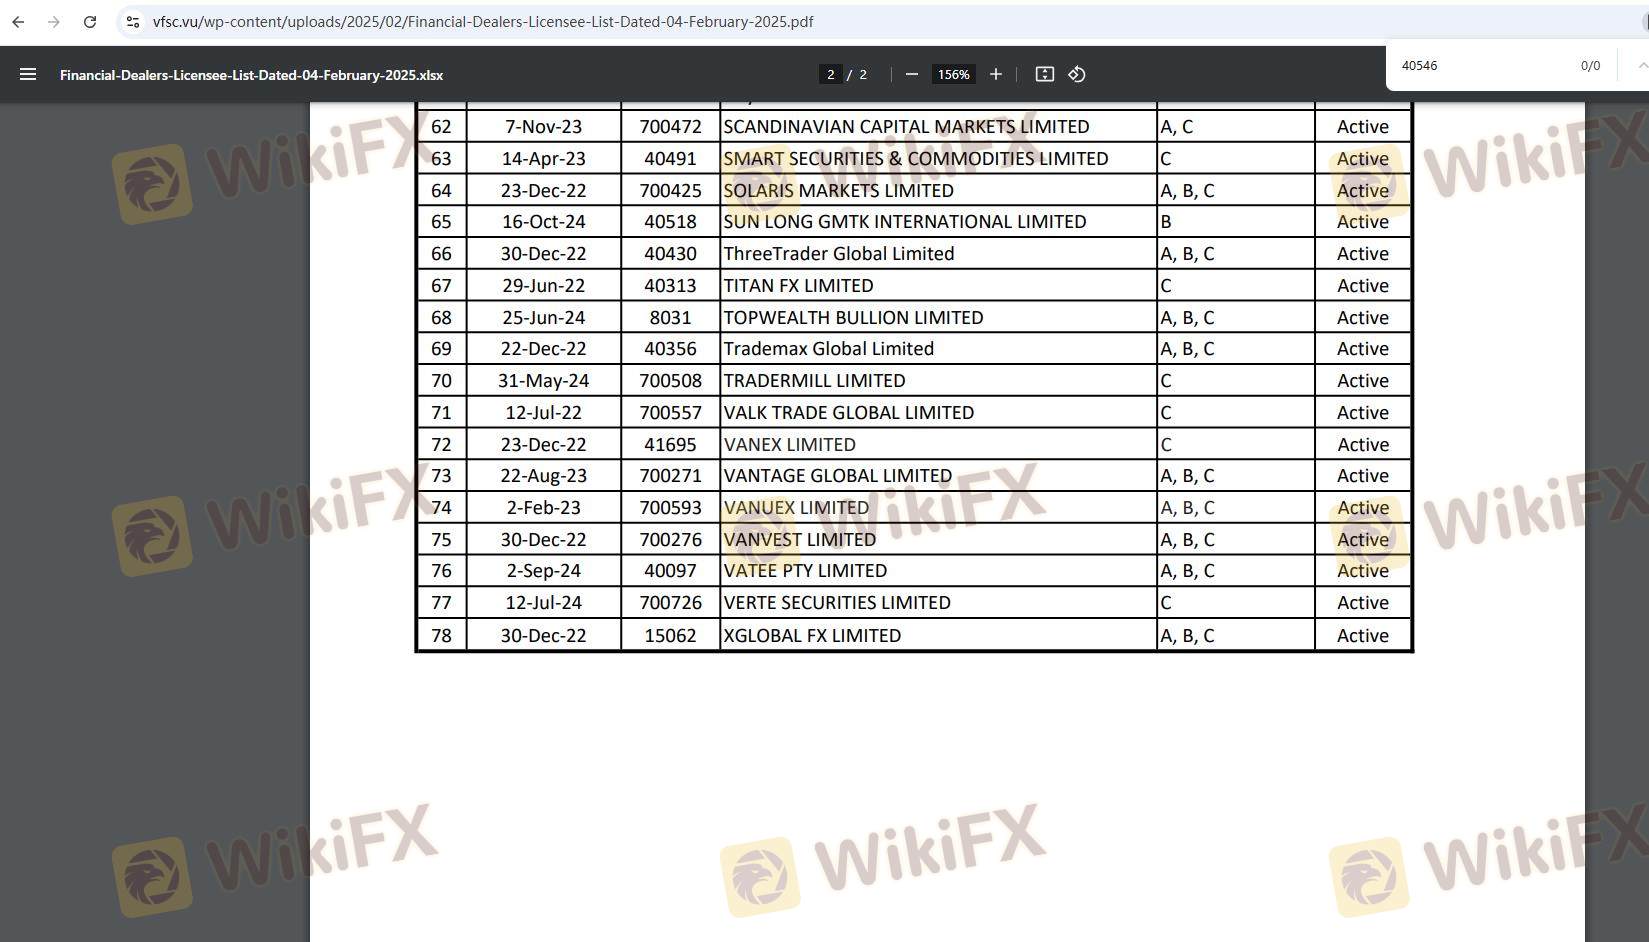Image resolution: width=1649 pixels, height=942 pixels.
Task: Select the date 14-Apr-23
Action: [x=543, y=159]
